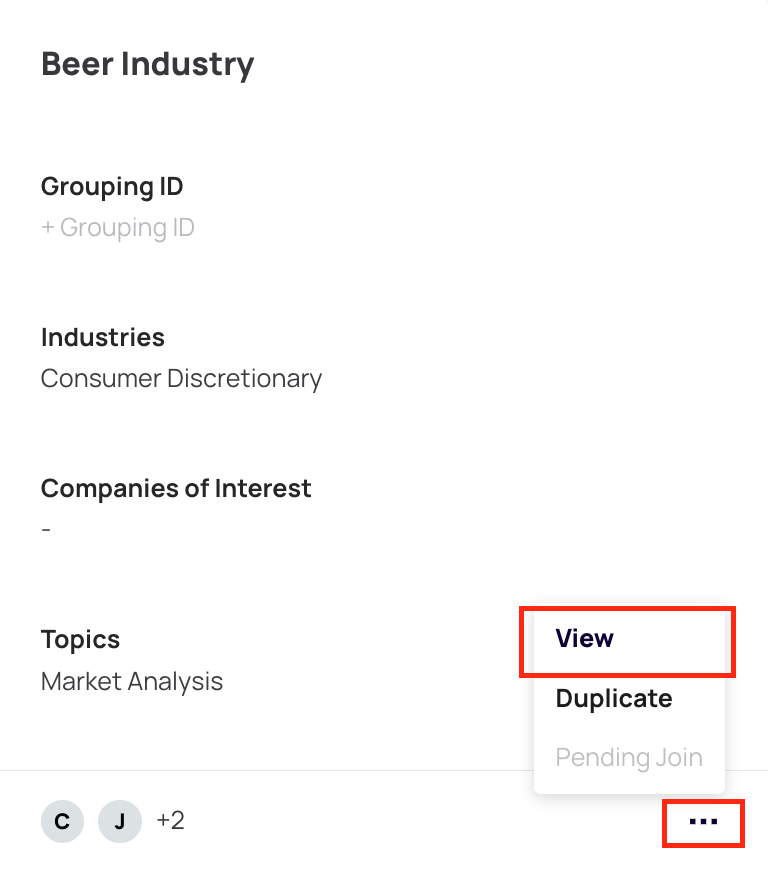Click the Topics heading
768x892 pixels.
80,639
